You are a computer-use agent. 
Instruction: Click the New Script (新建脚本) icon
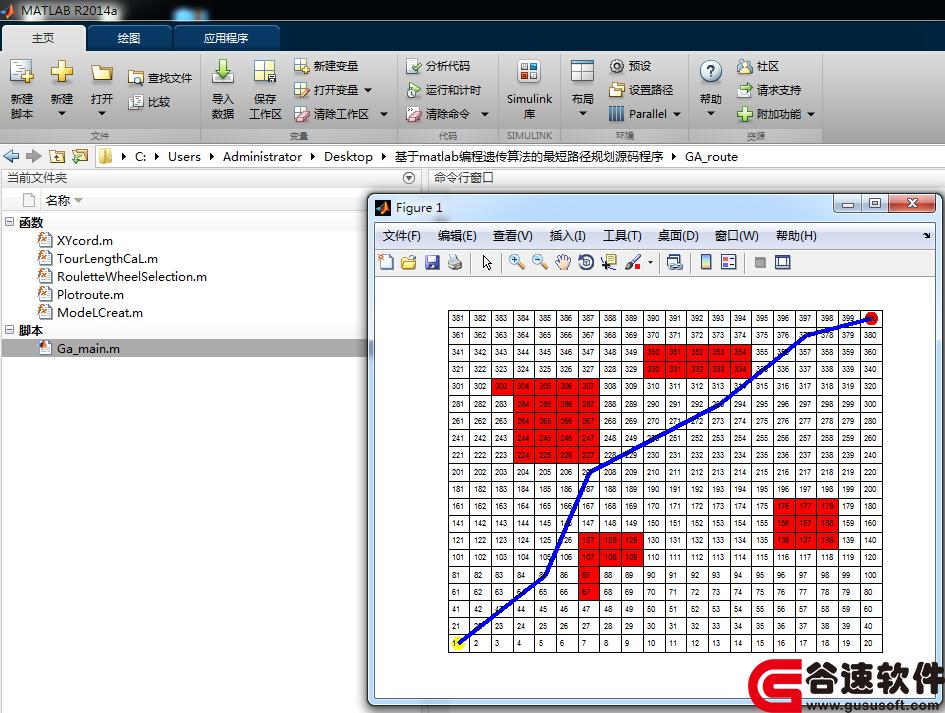(22, 72)
